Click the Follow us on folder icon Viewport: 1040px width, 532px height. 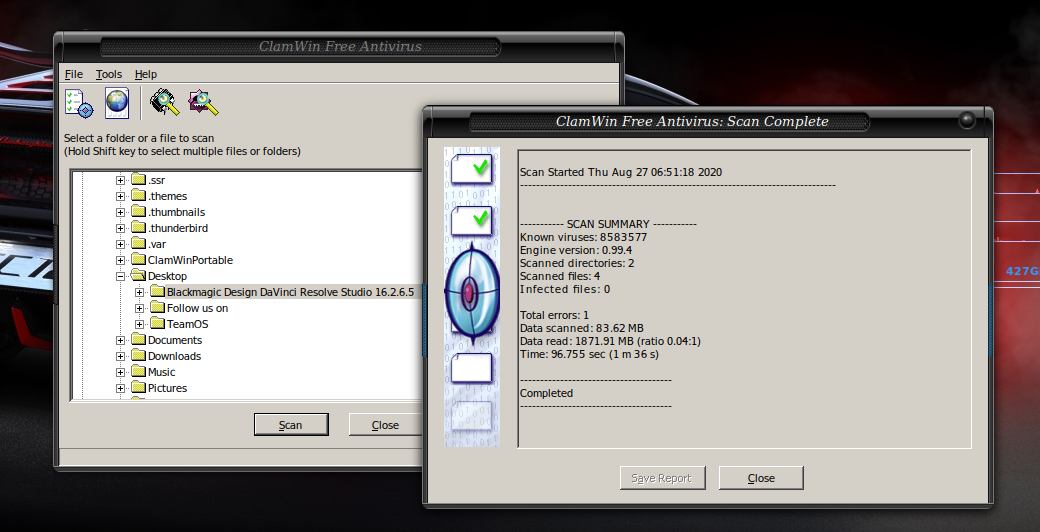pyautogui.click(x=157, y=307)
